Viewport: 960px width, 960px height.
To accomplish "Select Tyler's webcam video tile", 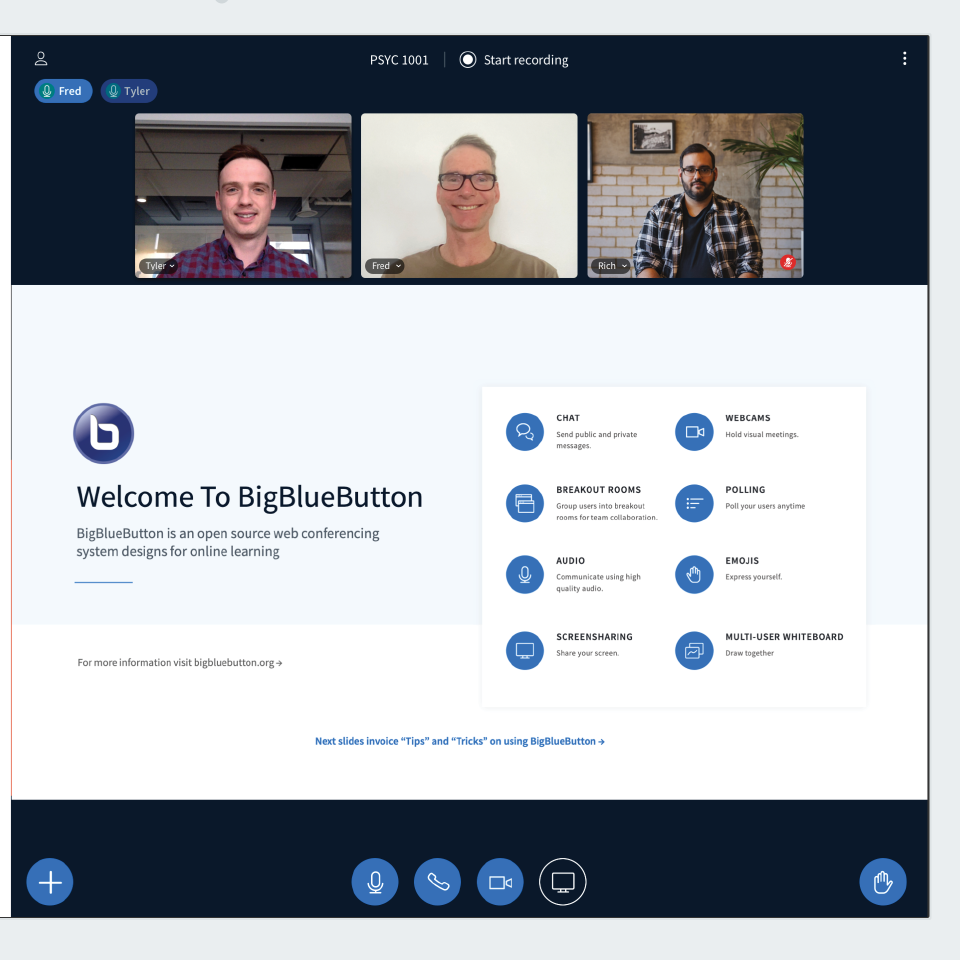I will pyautogui.click(x=243, y=195).
